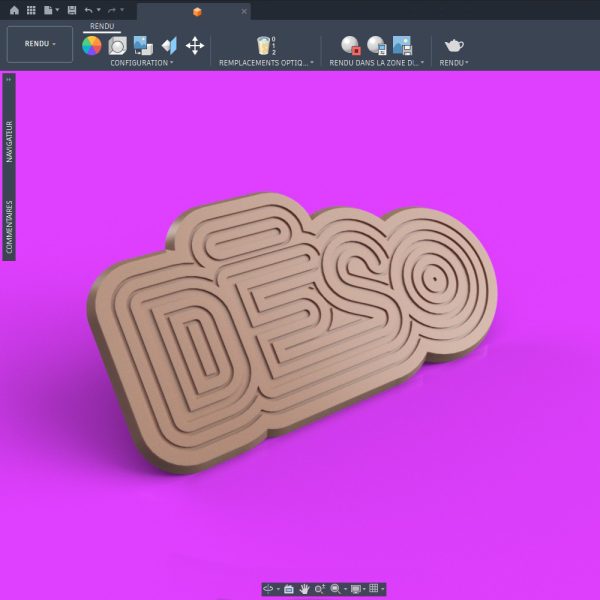
Task: Go to the Home screen icon
Action: pyautogui.click(x=14, y=10)
